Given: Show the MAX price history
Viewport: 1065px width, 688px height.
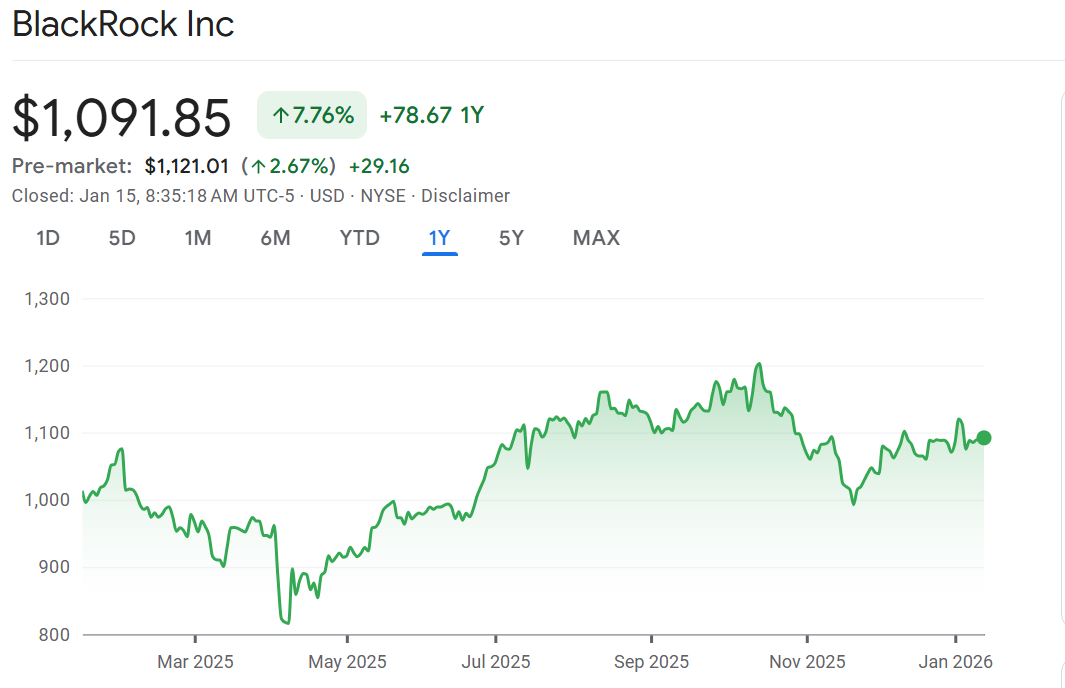Looking at the screenshot, I should [596, 238].
